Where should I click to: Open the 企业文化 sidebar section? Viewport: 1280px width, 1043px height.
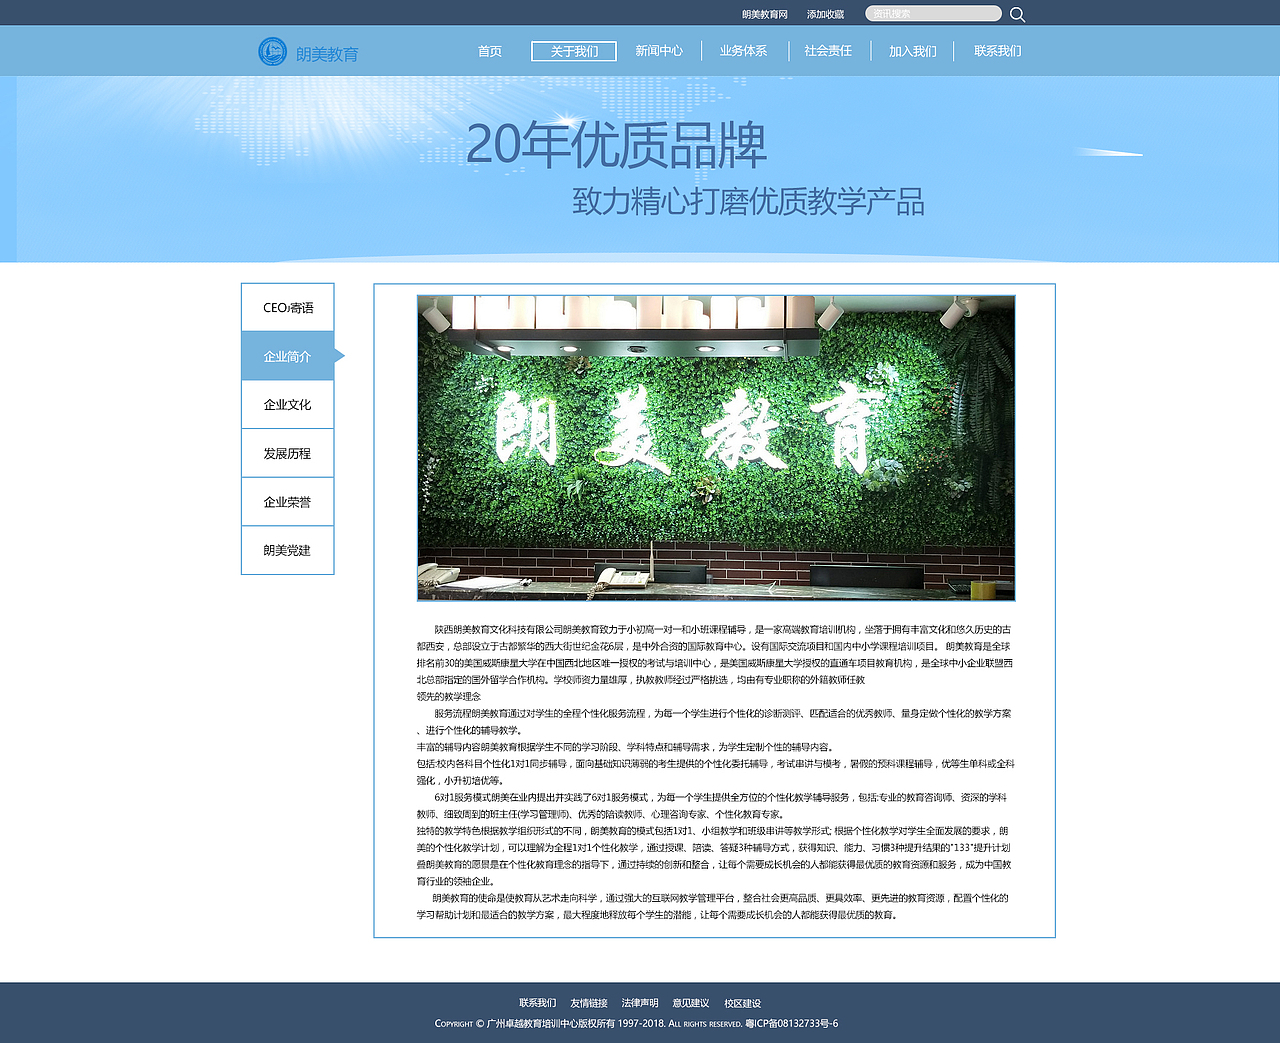(287, 404)
